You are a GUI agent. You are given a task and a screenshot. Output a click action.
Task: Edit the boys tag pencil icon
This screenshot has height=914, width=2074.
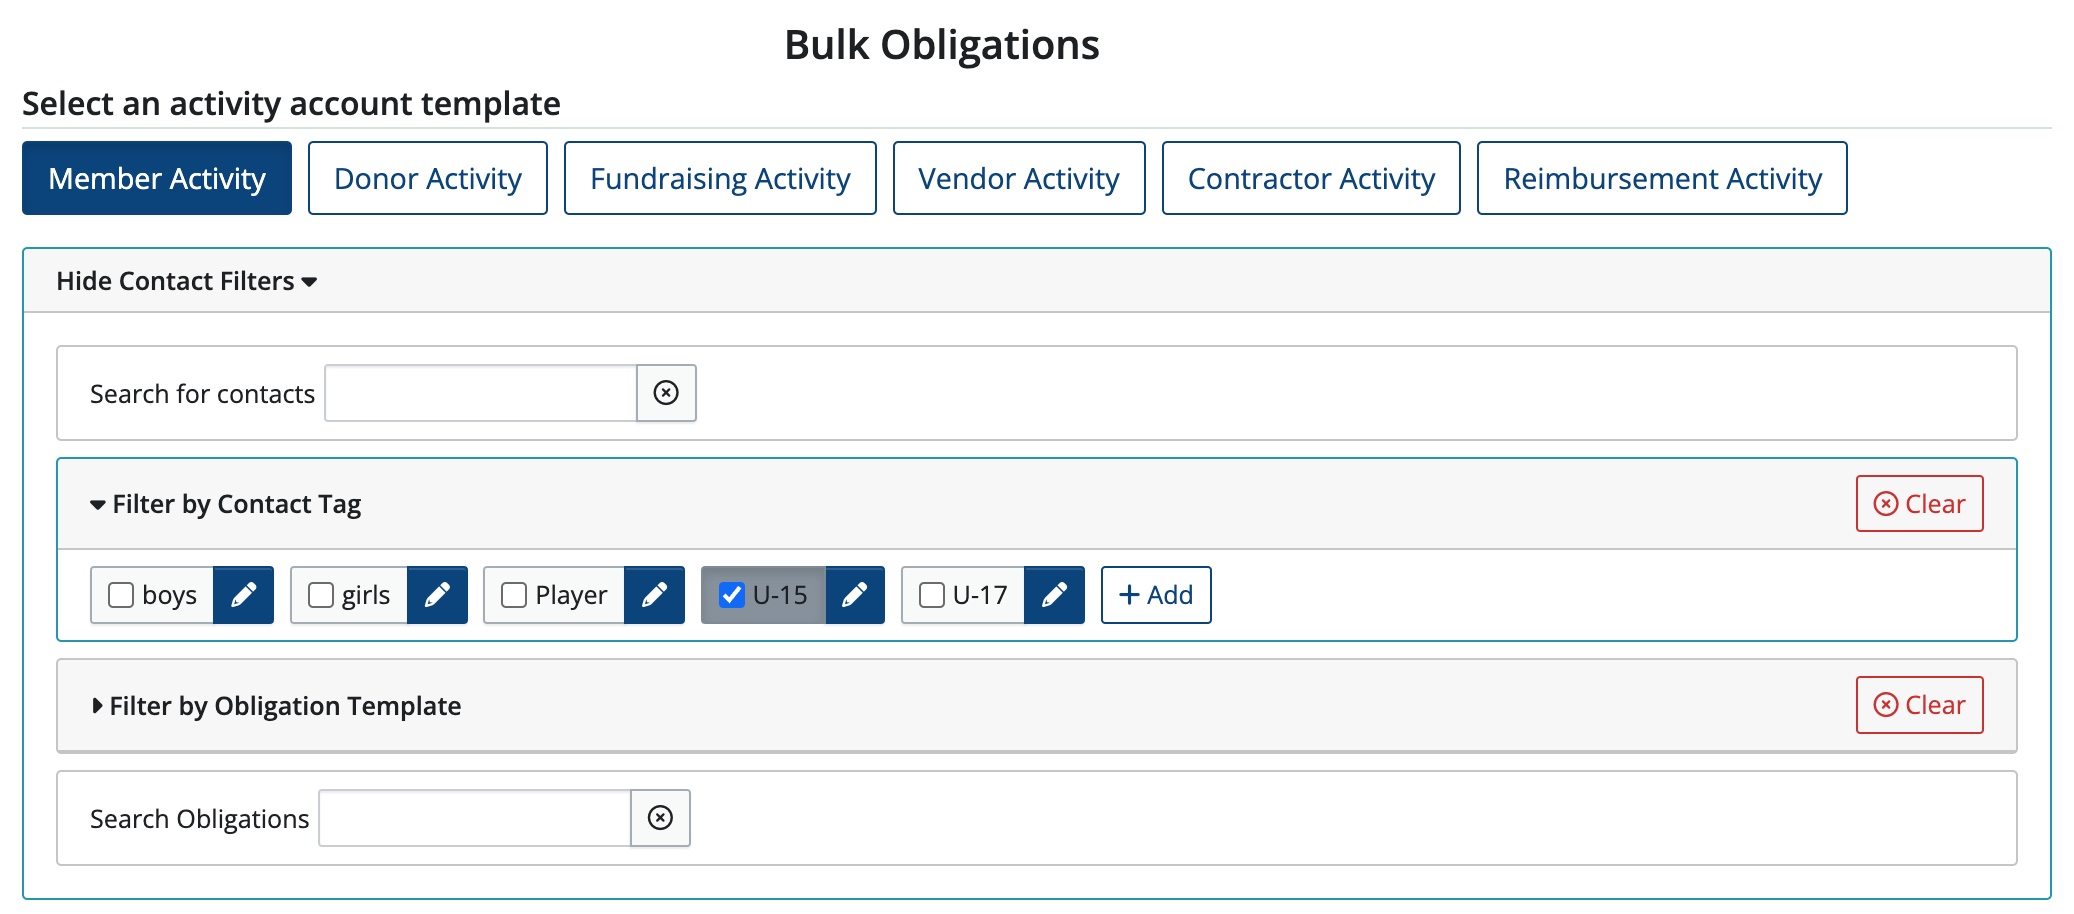pyautogui.click(x=243, y=595)
